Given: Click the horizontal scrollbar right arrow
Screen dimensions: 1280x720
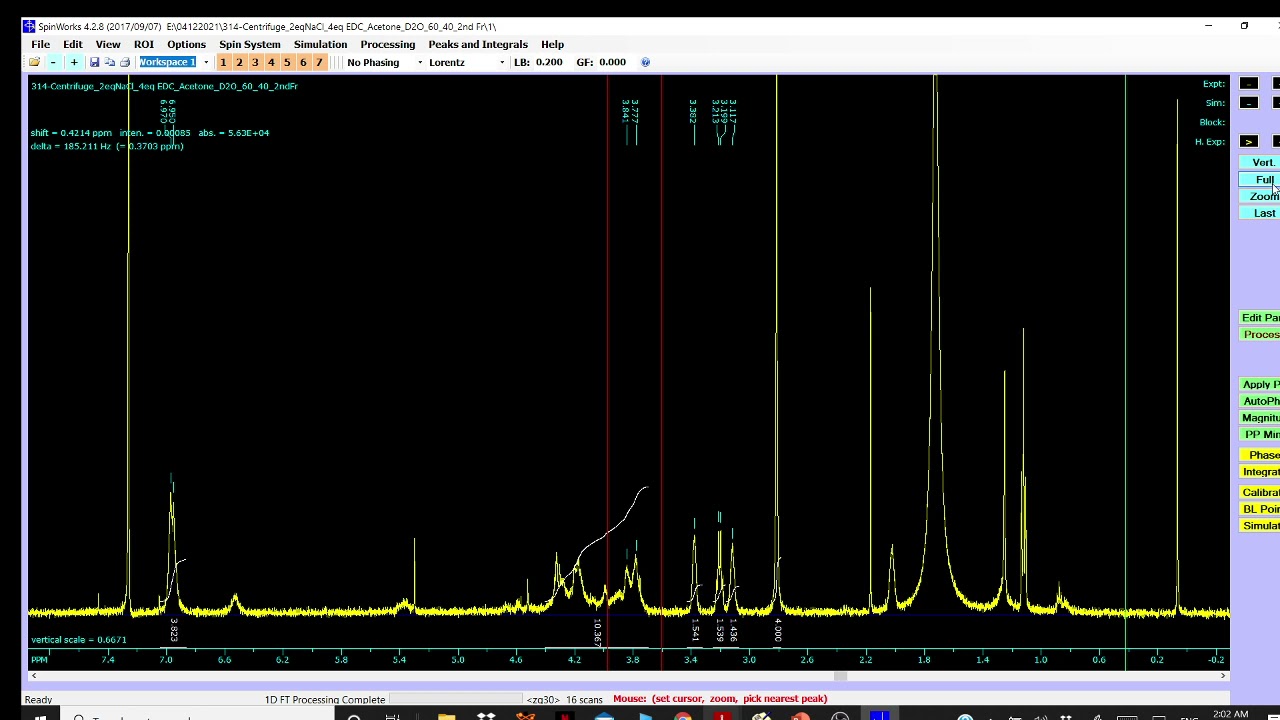Looking at the screenshot, I should point(1223,676).
